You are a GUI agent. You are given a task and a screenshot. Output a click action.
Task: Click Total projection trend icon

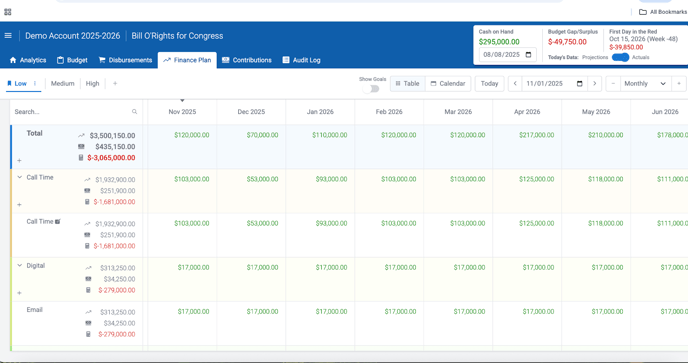point(81,136)
